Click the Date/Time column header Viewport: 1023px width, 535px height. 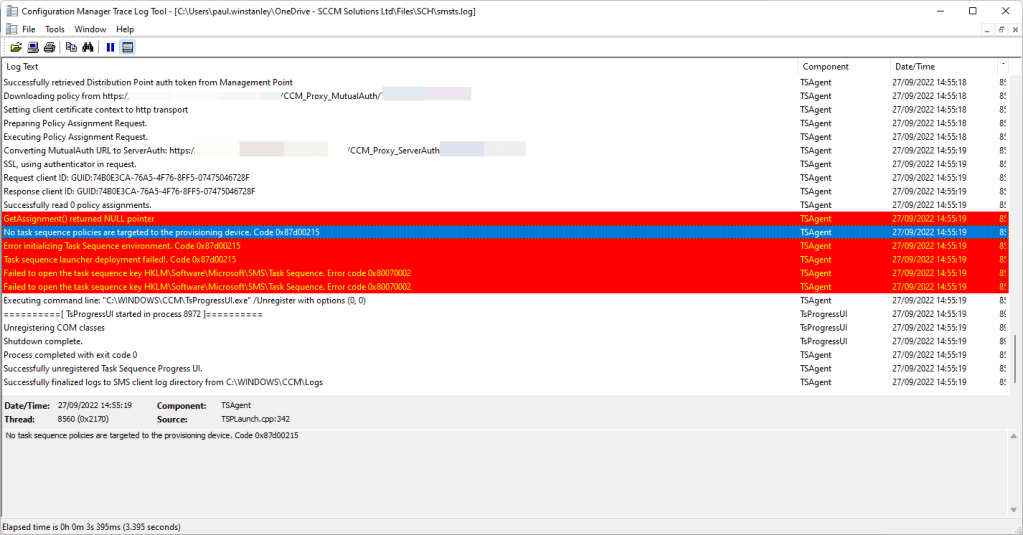coord(942,67)
